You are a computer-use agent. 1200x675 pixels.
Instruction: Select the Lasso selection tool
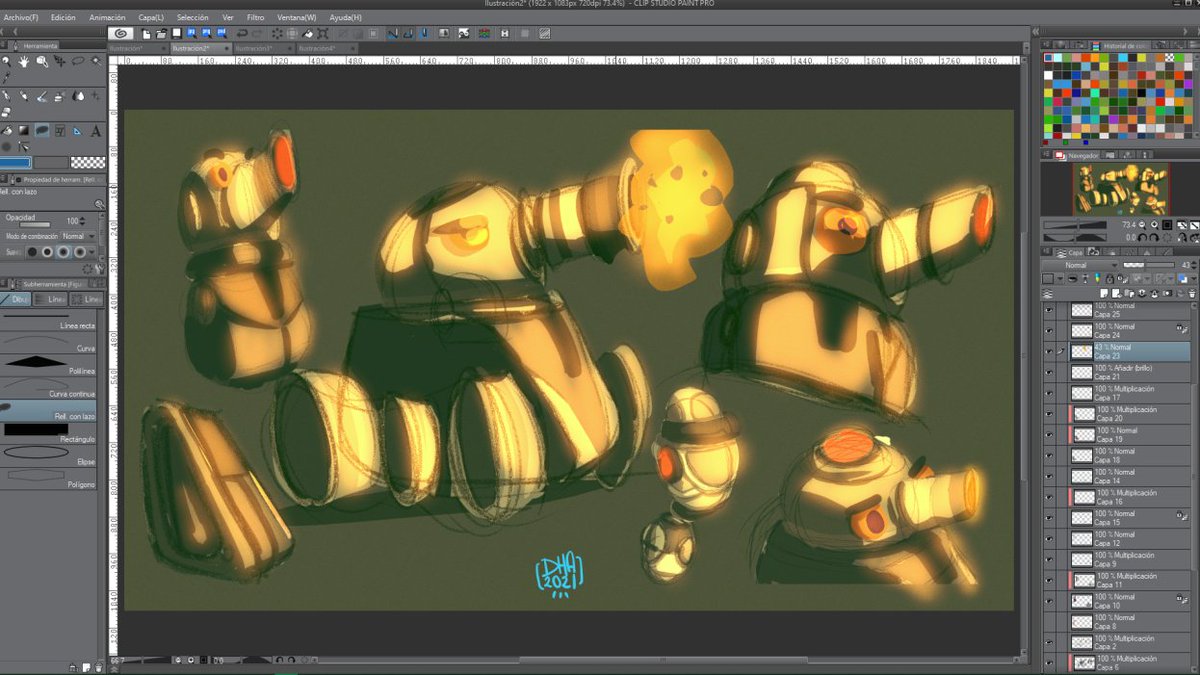(78, 61)
